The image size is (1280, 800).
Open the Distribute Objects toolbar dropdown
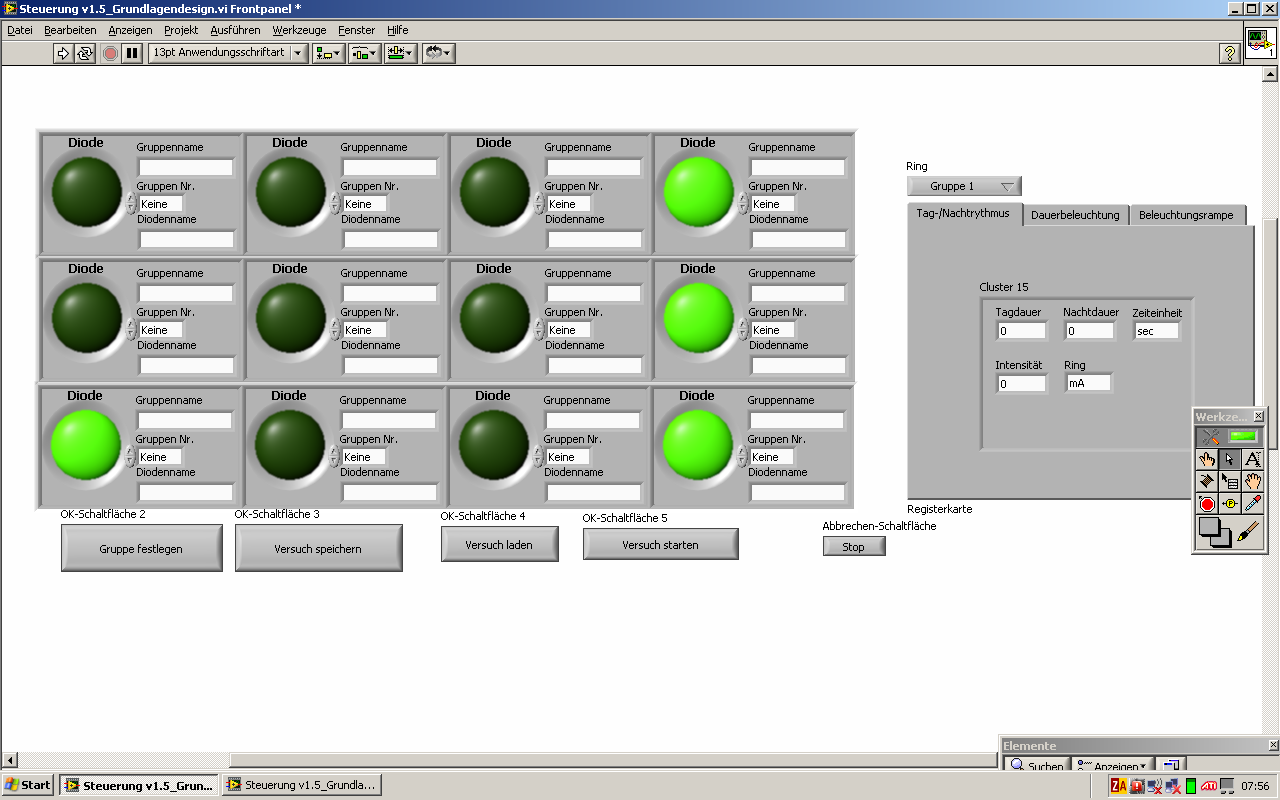(364, 53)
